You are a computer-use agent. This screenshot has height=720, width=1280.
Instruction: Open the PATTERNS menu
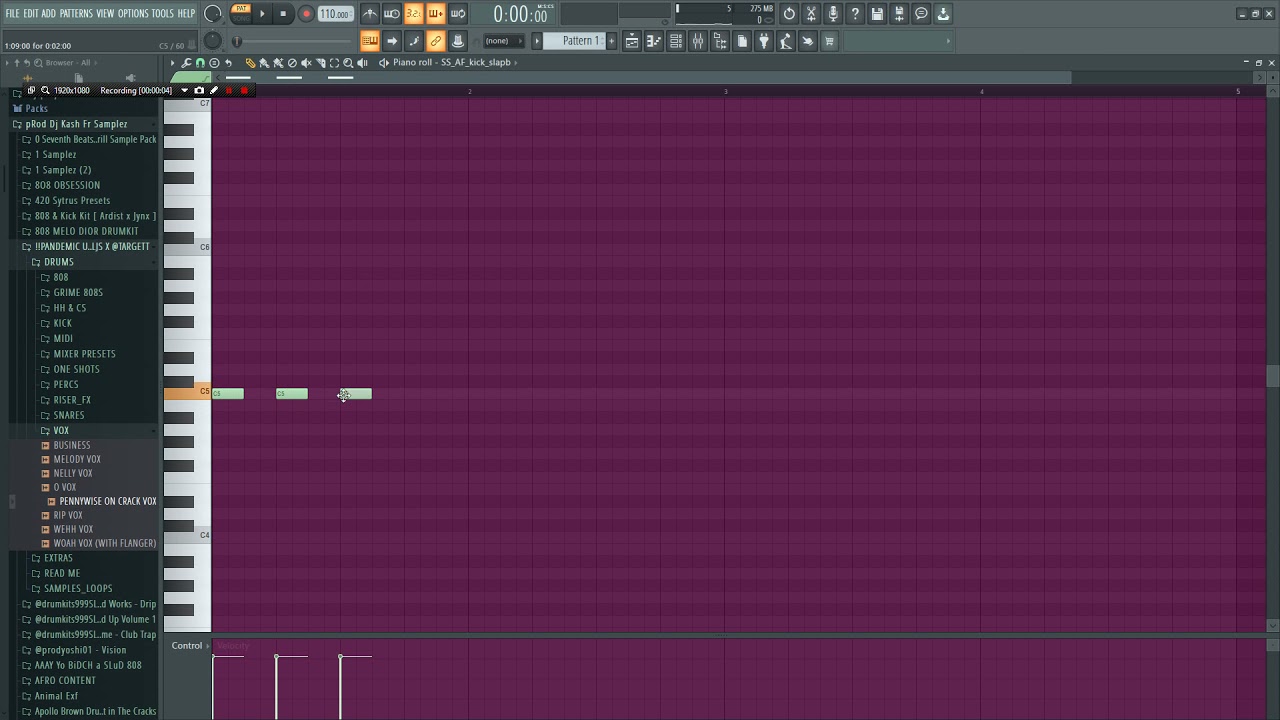76,14
